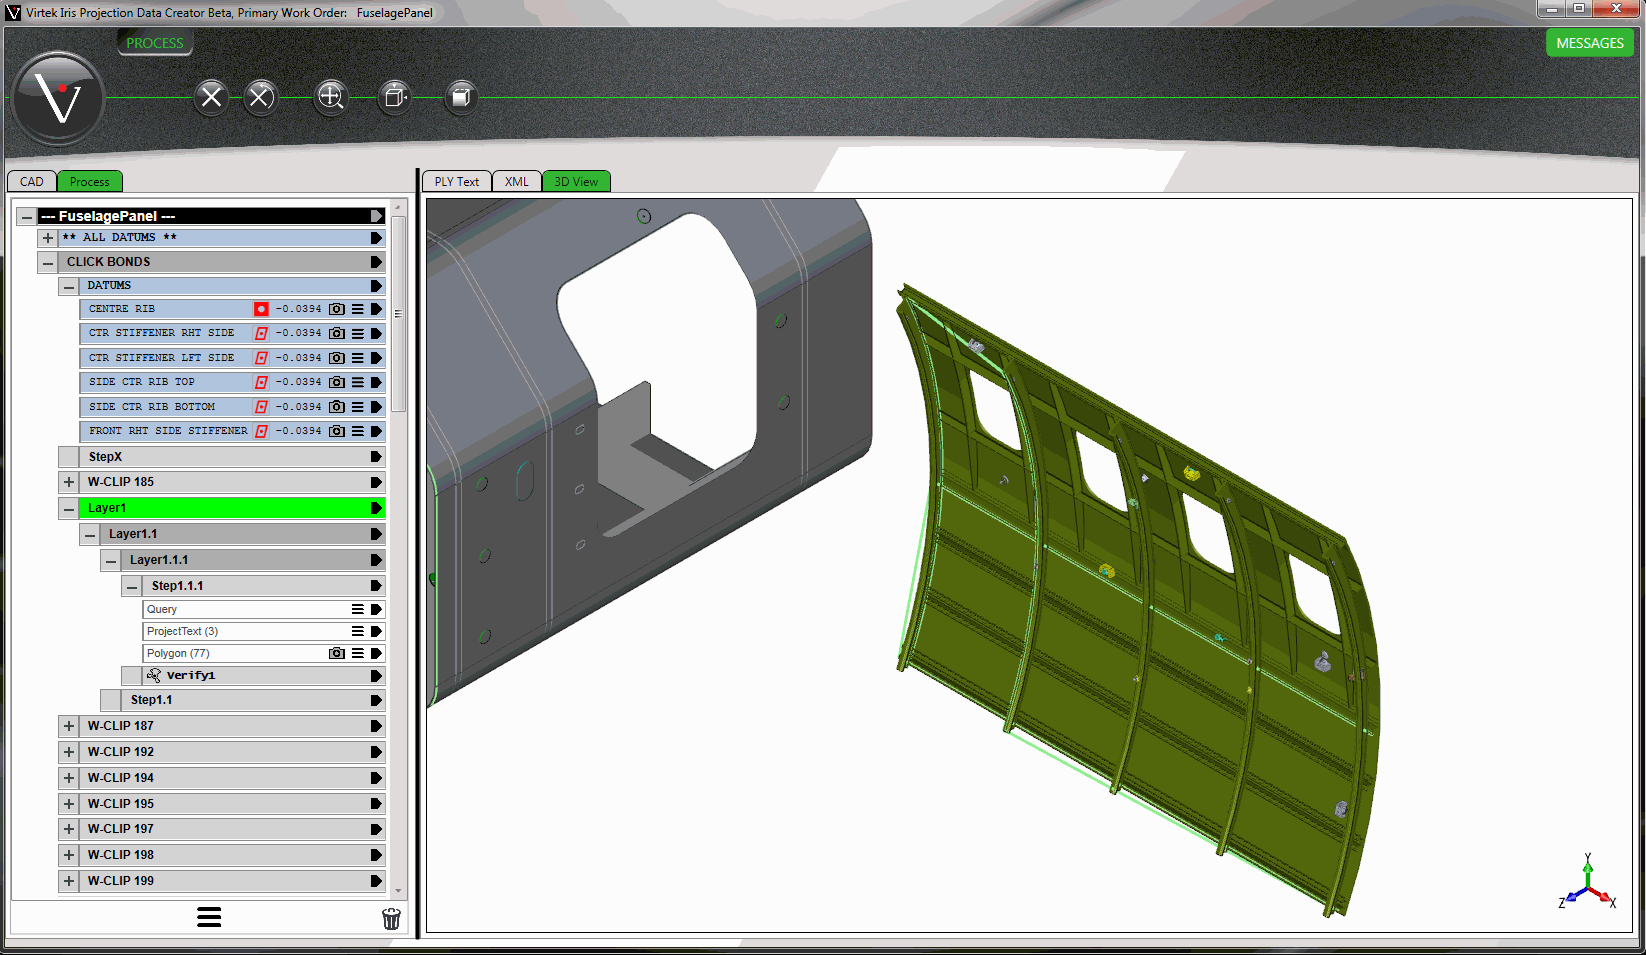
Task: Toggle red datum marker on SIDE CTR RIB TOP
Action: tap(261, 382)
